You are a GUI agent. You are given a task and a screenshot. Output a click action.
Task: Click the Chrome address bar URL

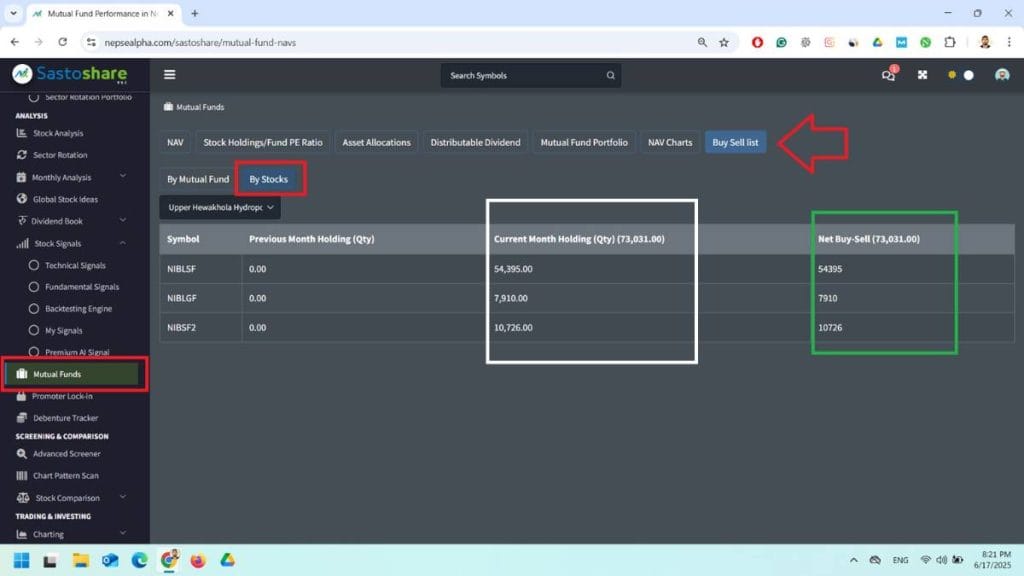[200, 42]
